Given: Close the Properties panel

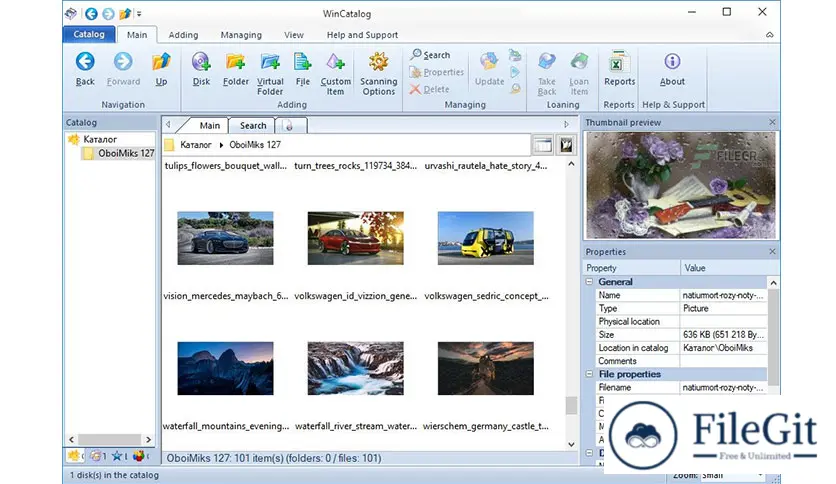Looking at the screenshot, I should point(772,251).
